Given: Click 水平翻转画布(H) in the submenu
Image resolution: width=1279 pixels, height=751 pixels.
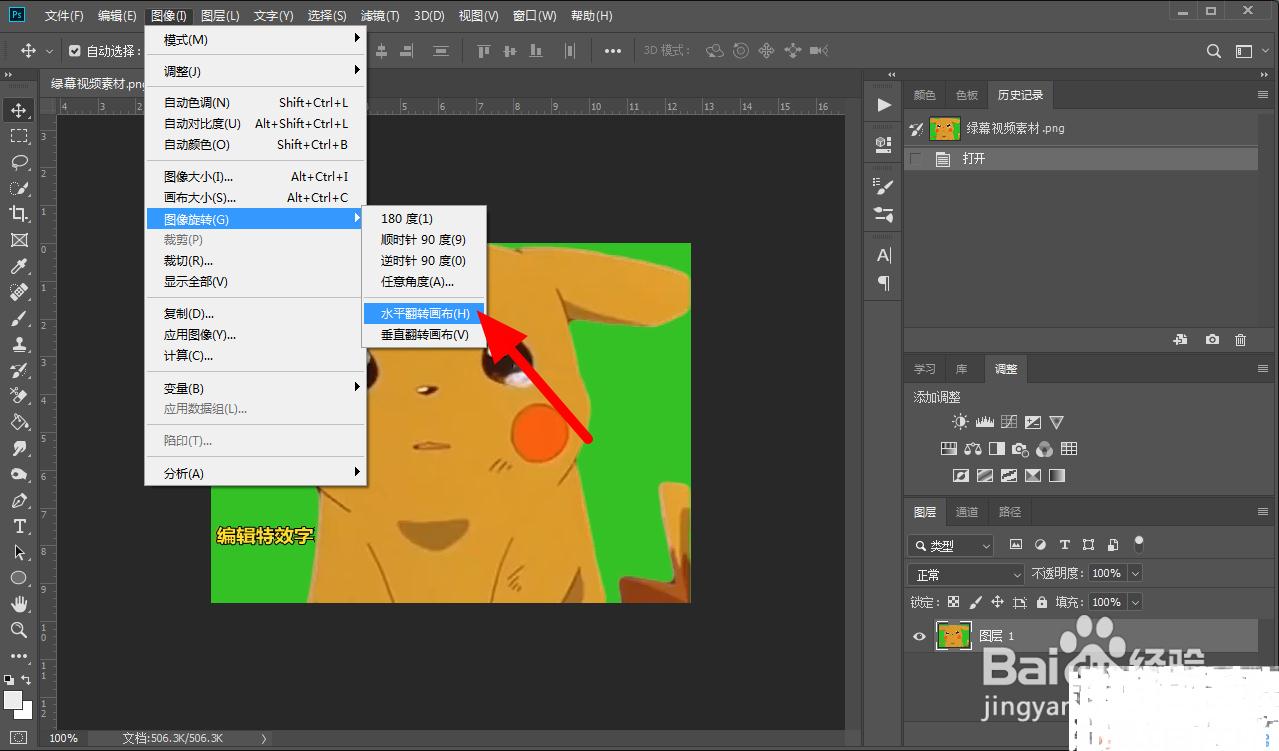Looking at the screenshot, I should pyautogui.click(x=424, y=314).
